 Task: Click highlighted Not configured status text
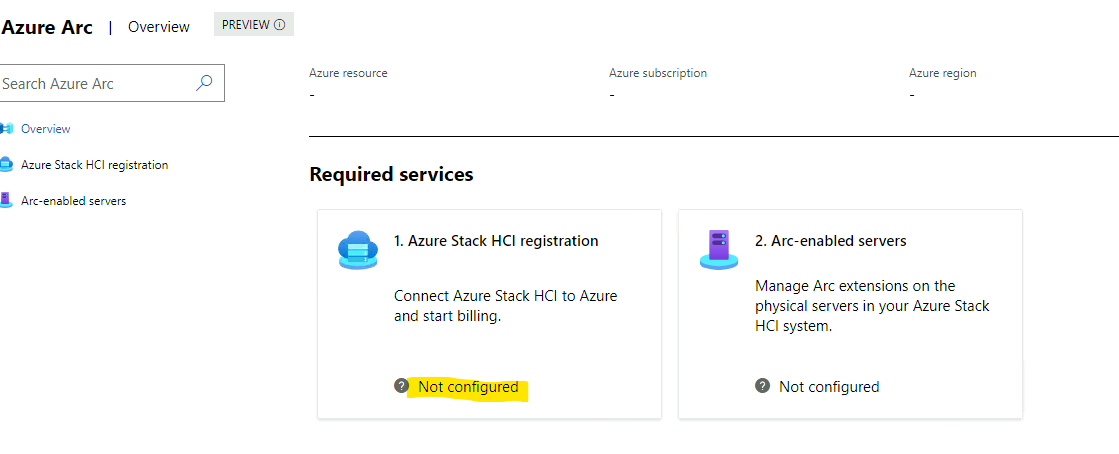(x=468, y=387)
